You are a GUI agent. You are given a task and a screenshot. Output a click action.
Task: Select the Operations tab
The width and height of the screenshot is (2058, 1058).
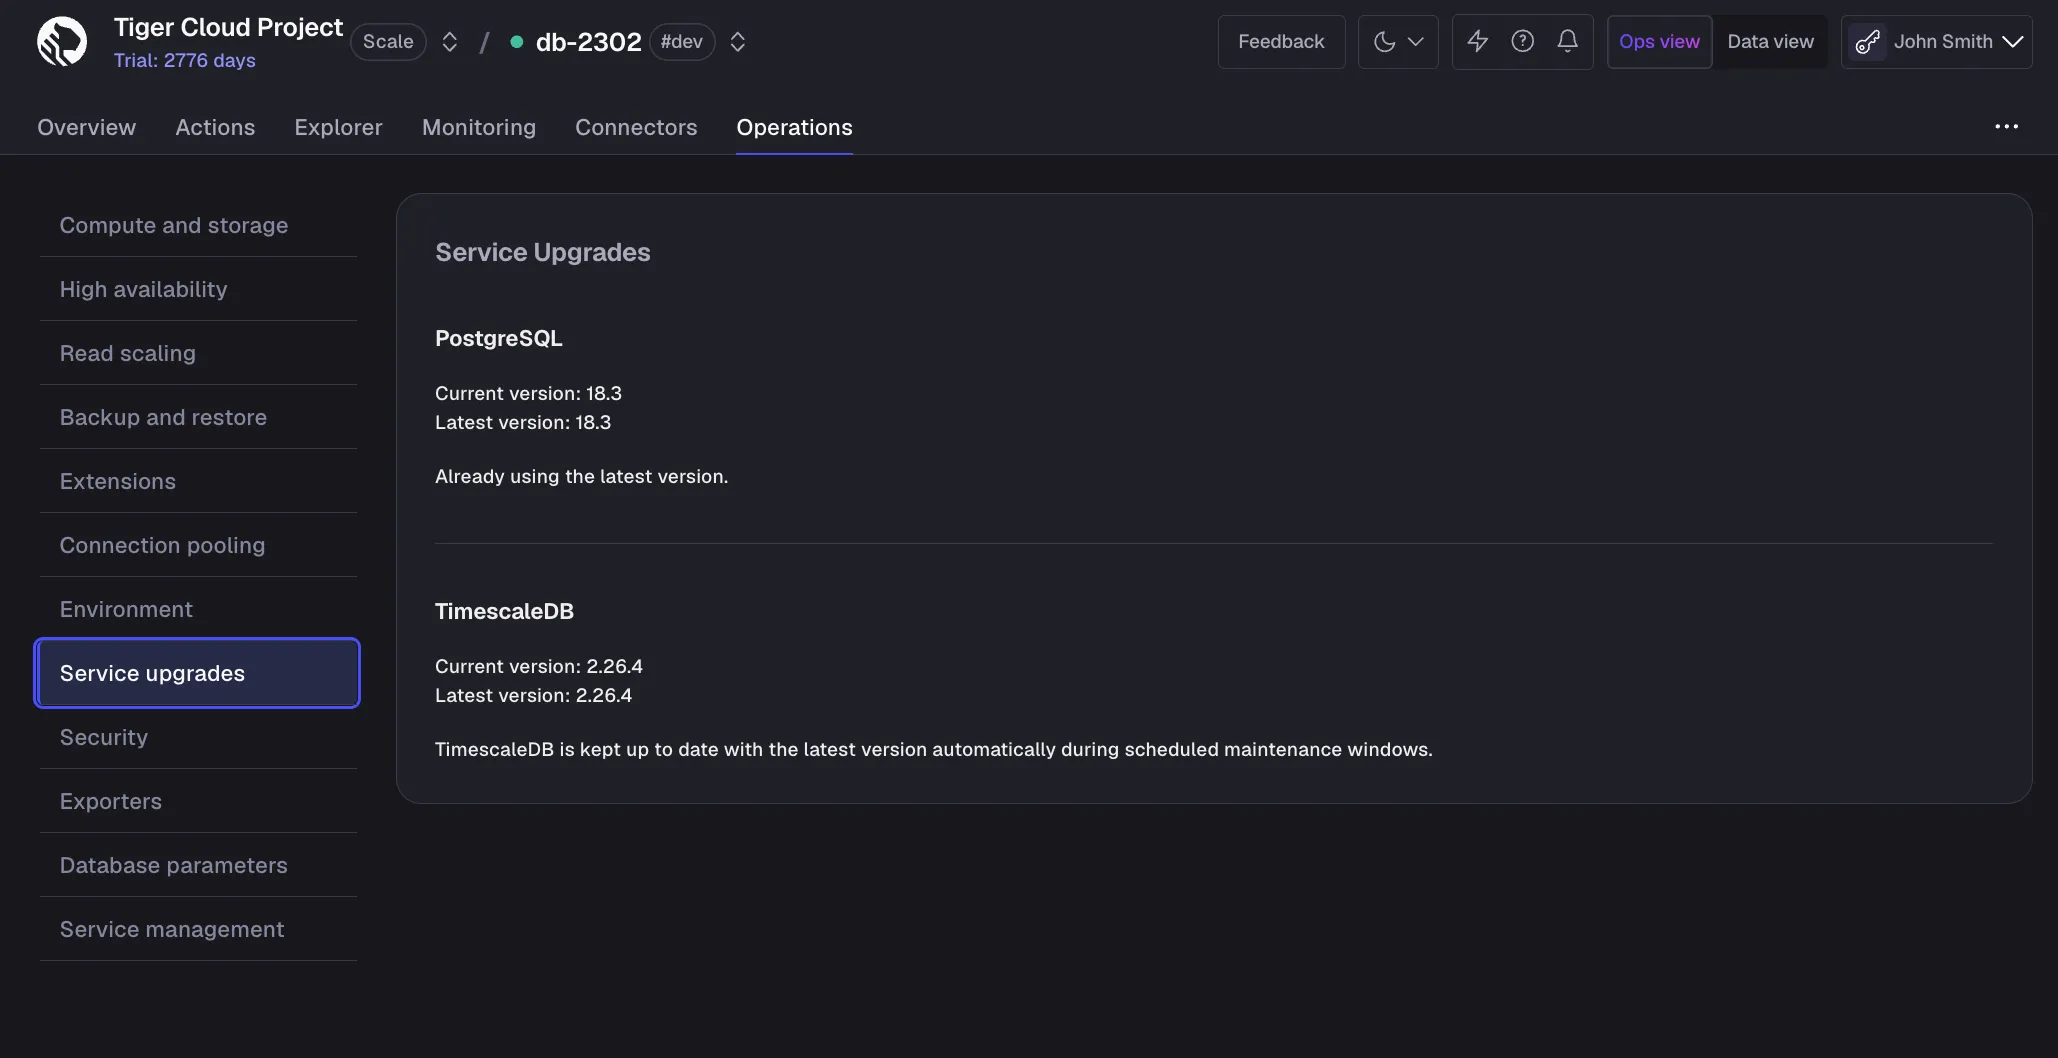794,127
